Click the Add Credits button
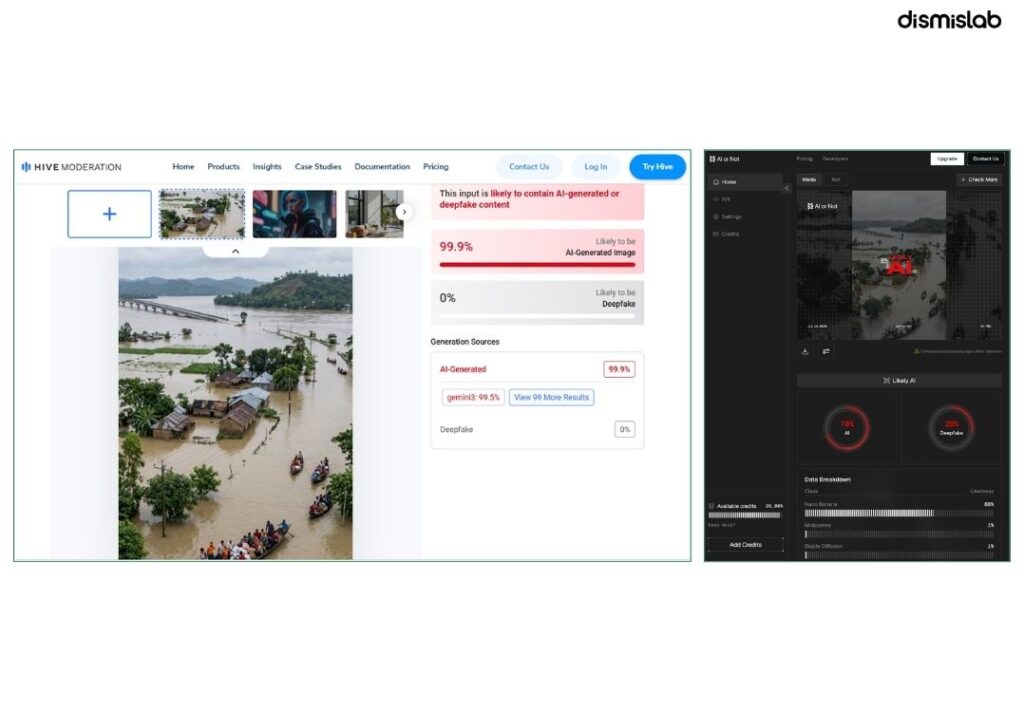Viewport: 1024px width, 712px height. coord(745,545)
